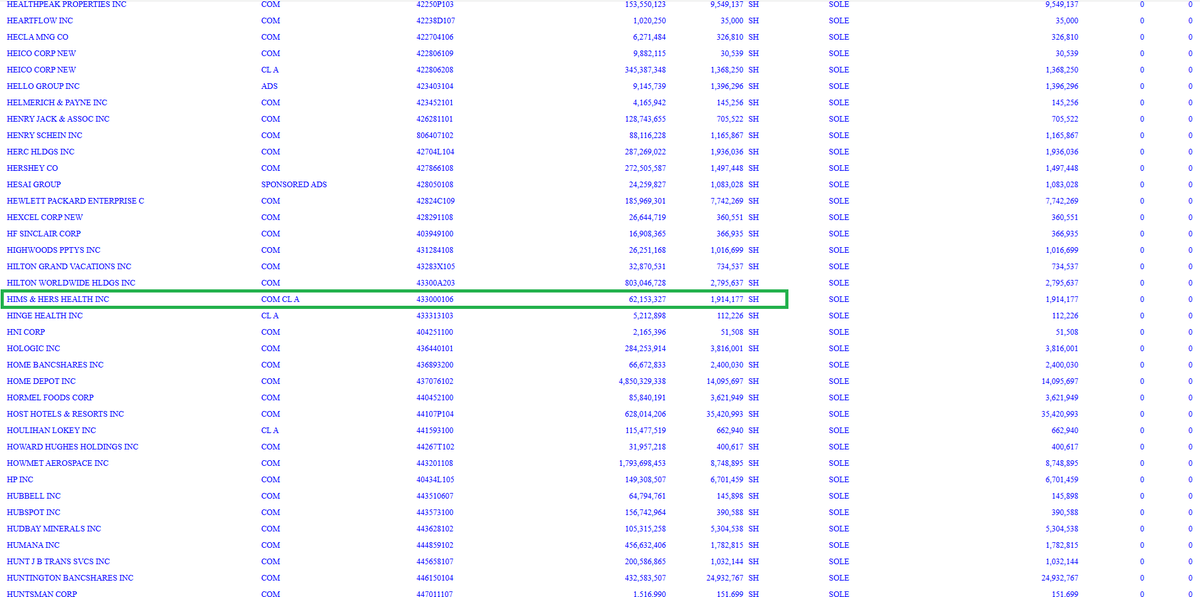
Task: Click value 62,153,327 for Hims & Hers
Action: [x=645, y=299]
